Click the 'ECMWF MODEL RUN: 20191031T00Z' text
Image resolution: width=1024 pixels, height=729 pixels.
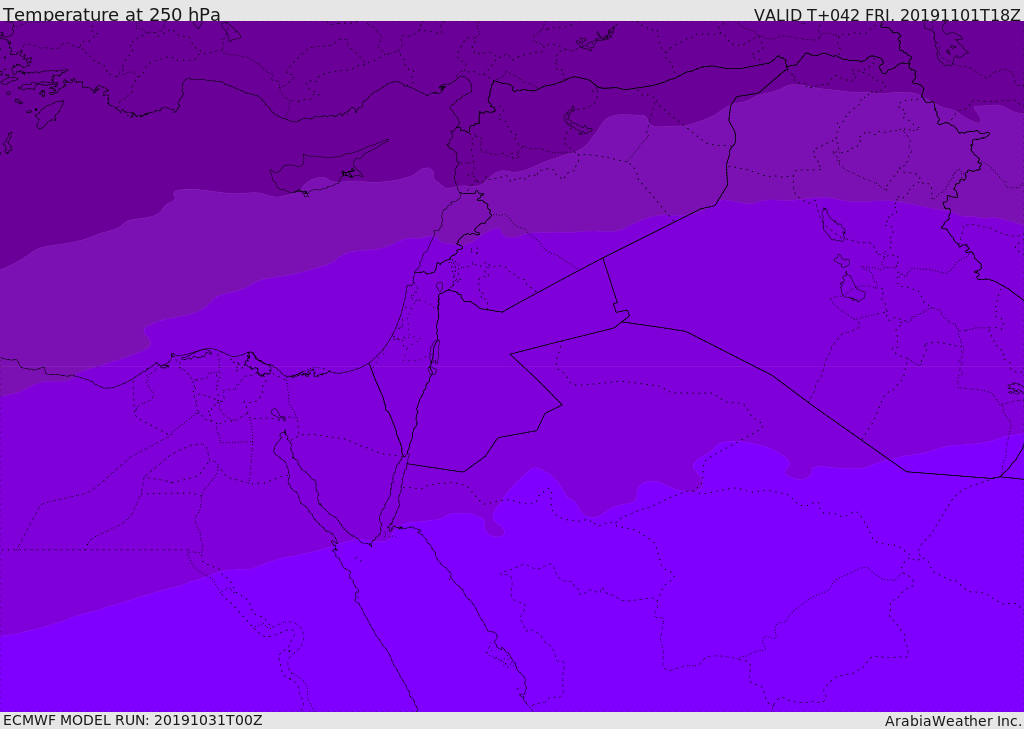pyautogui.click(x=133, y=720)
